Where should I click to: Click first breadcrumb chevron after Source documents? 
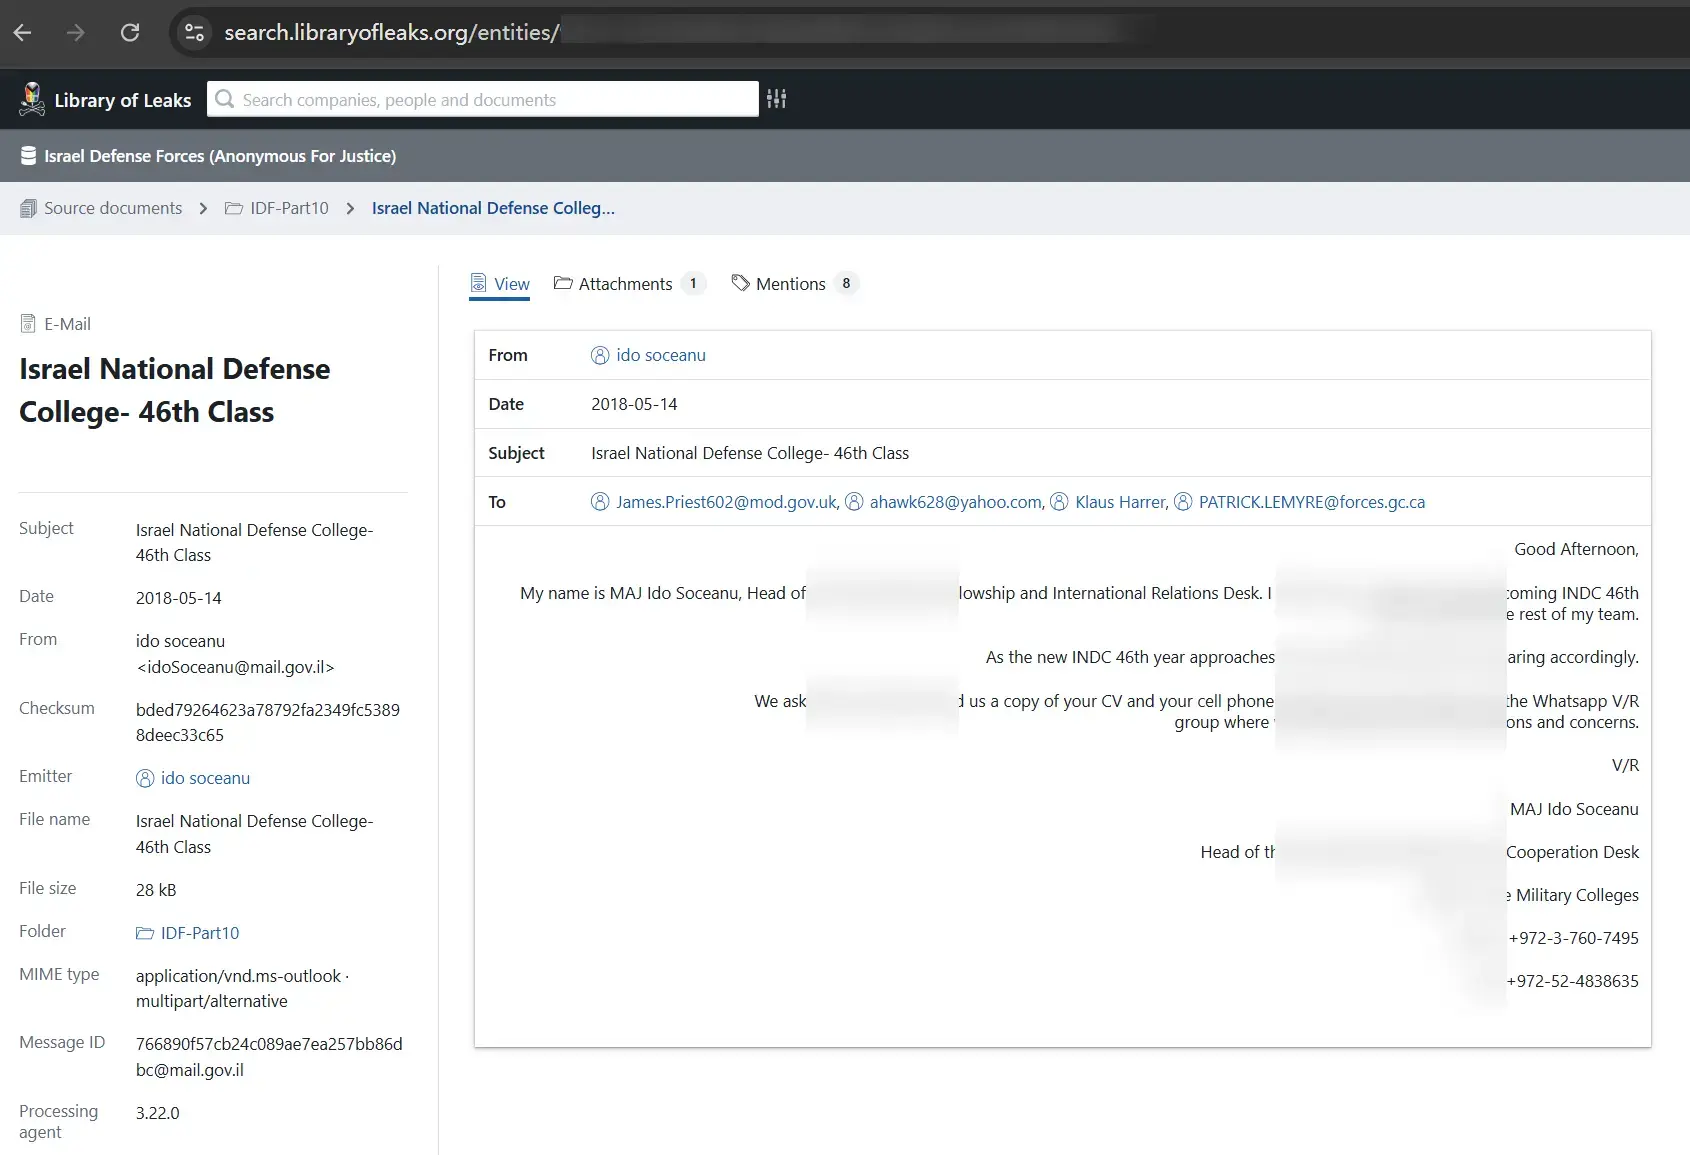203,208
